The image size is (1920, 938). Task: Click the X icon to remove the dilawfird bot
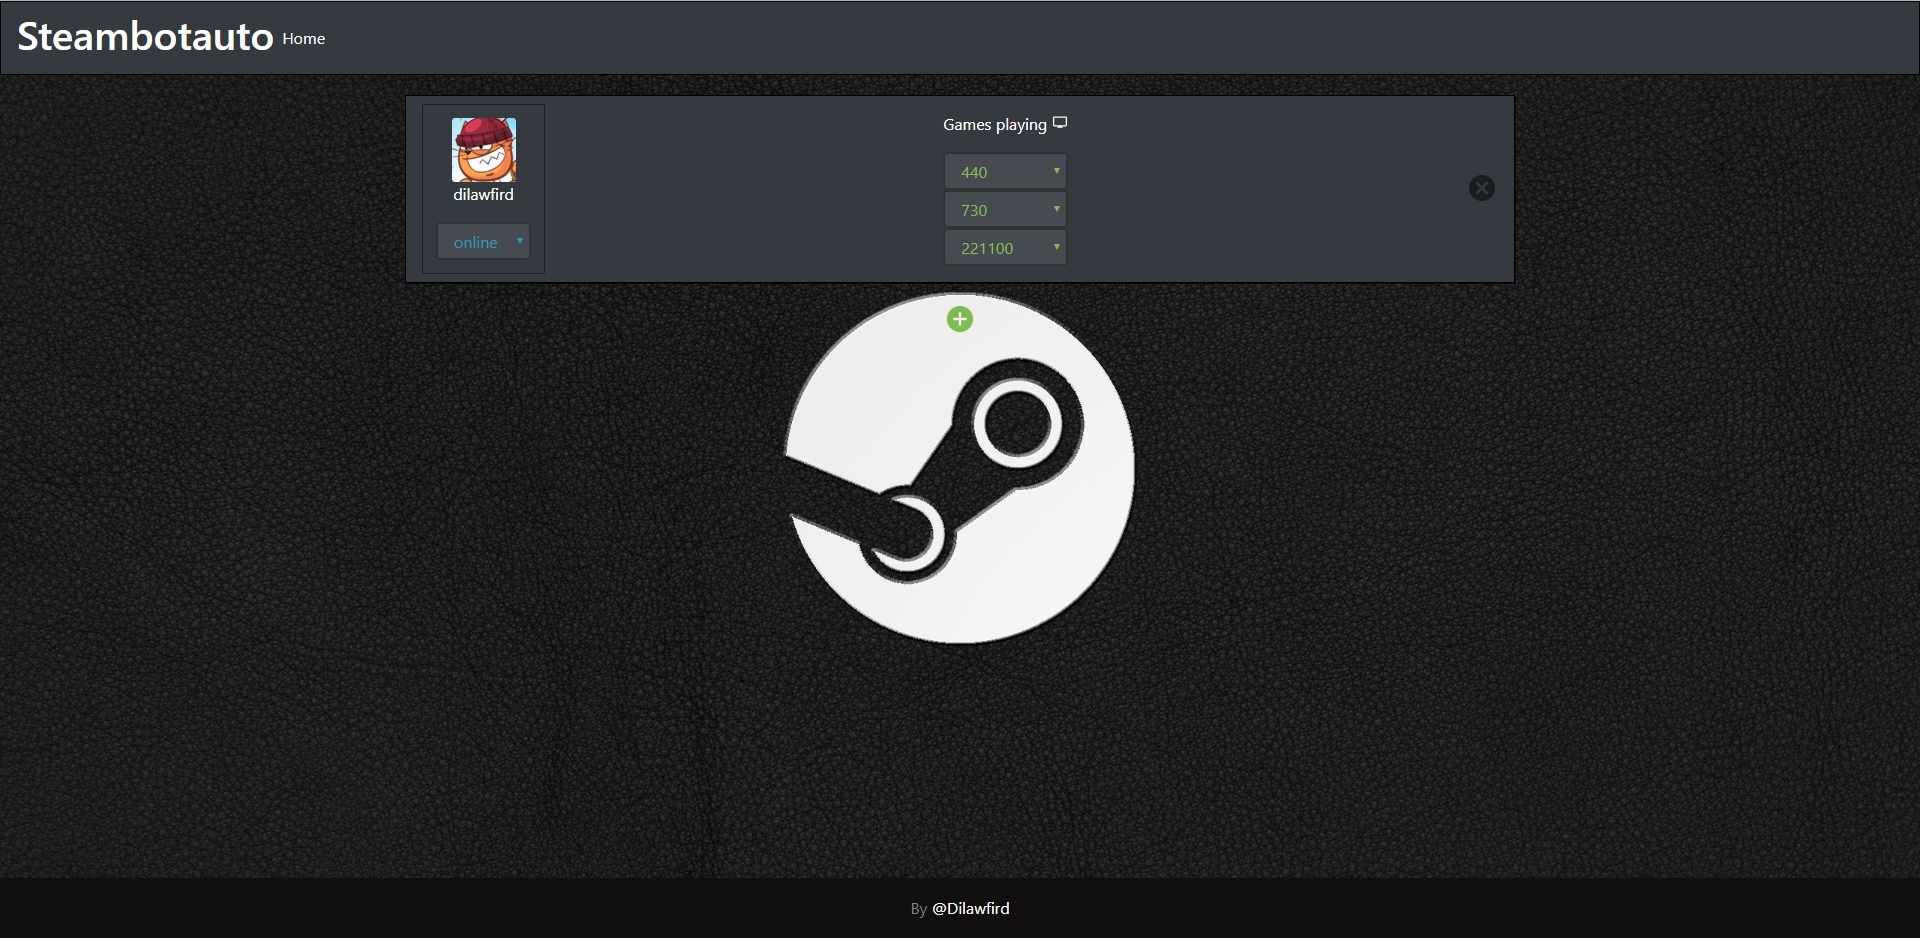coord(1482,188)
